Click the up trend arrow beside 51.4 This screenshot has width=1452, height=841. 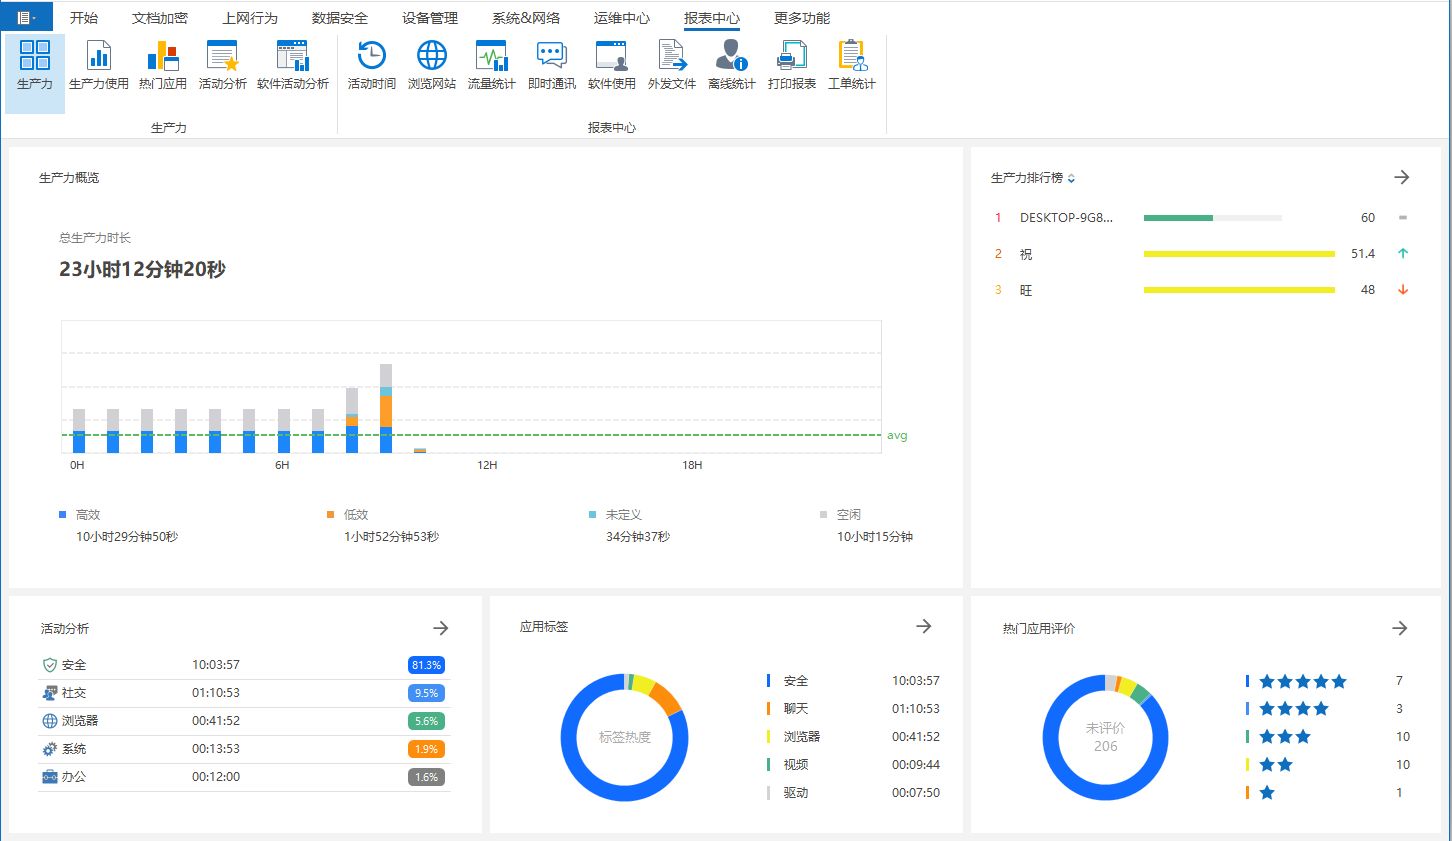coord(1403,254)
